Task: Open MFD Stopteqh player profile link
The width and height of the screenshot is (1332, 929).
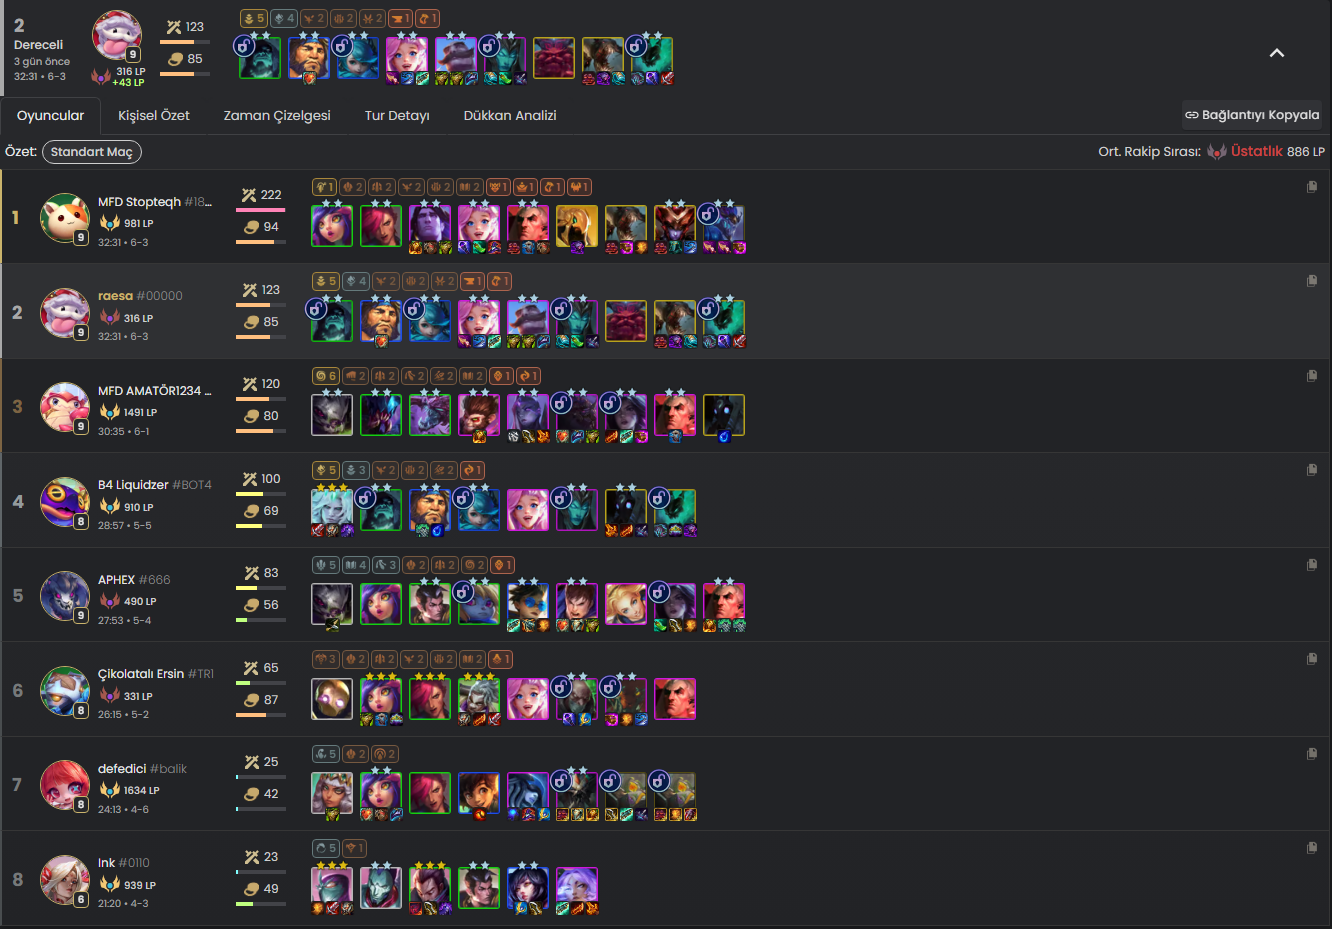Action: coord(155,202)
